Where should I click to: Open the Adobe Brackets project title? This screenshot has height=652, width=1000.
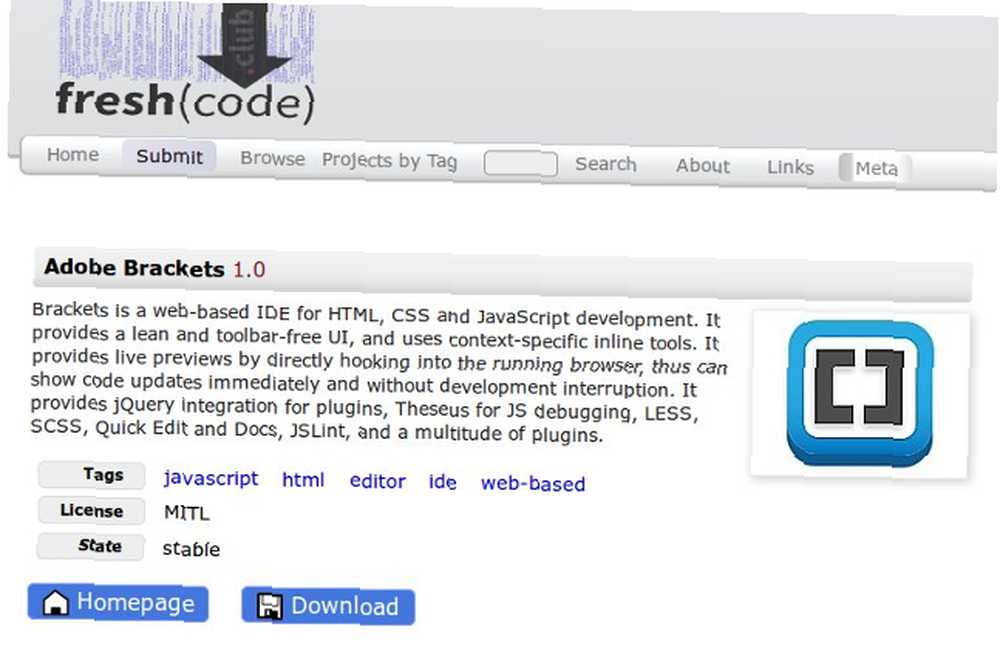(x=135, y=267)
